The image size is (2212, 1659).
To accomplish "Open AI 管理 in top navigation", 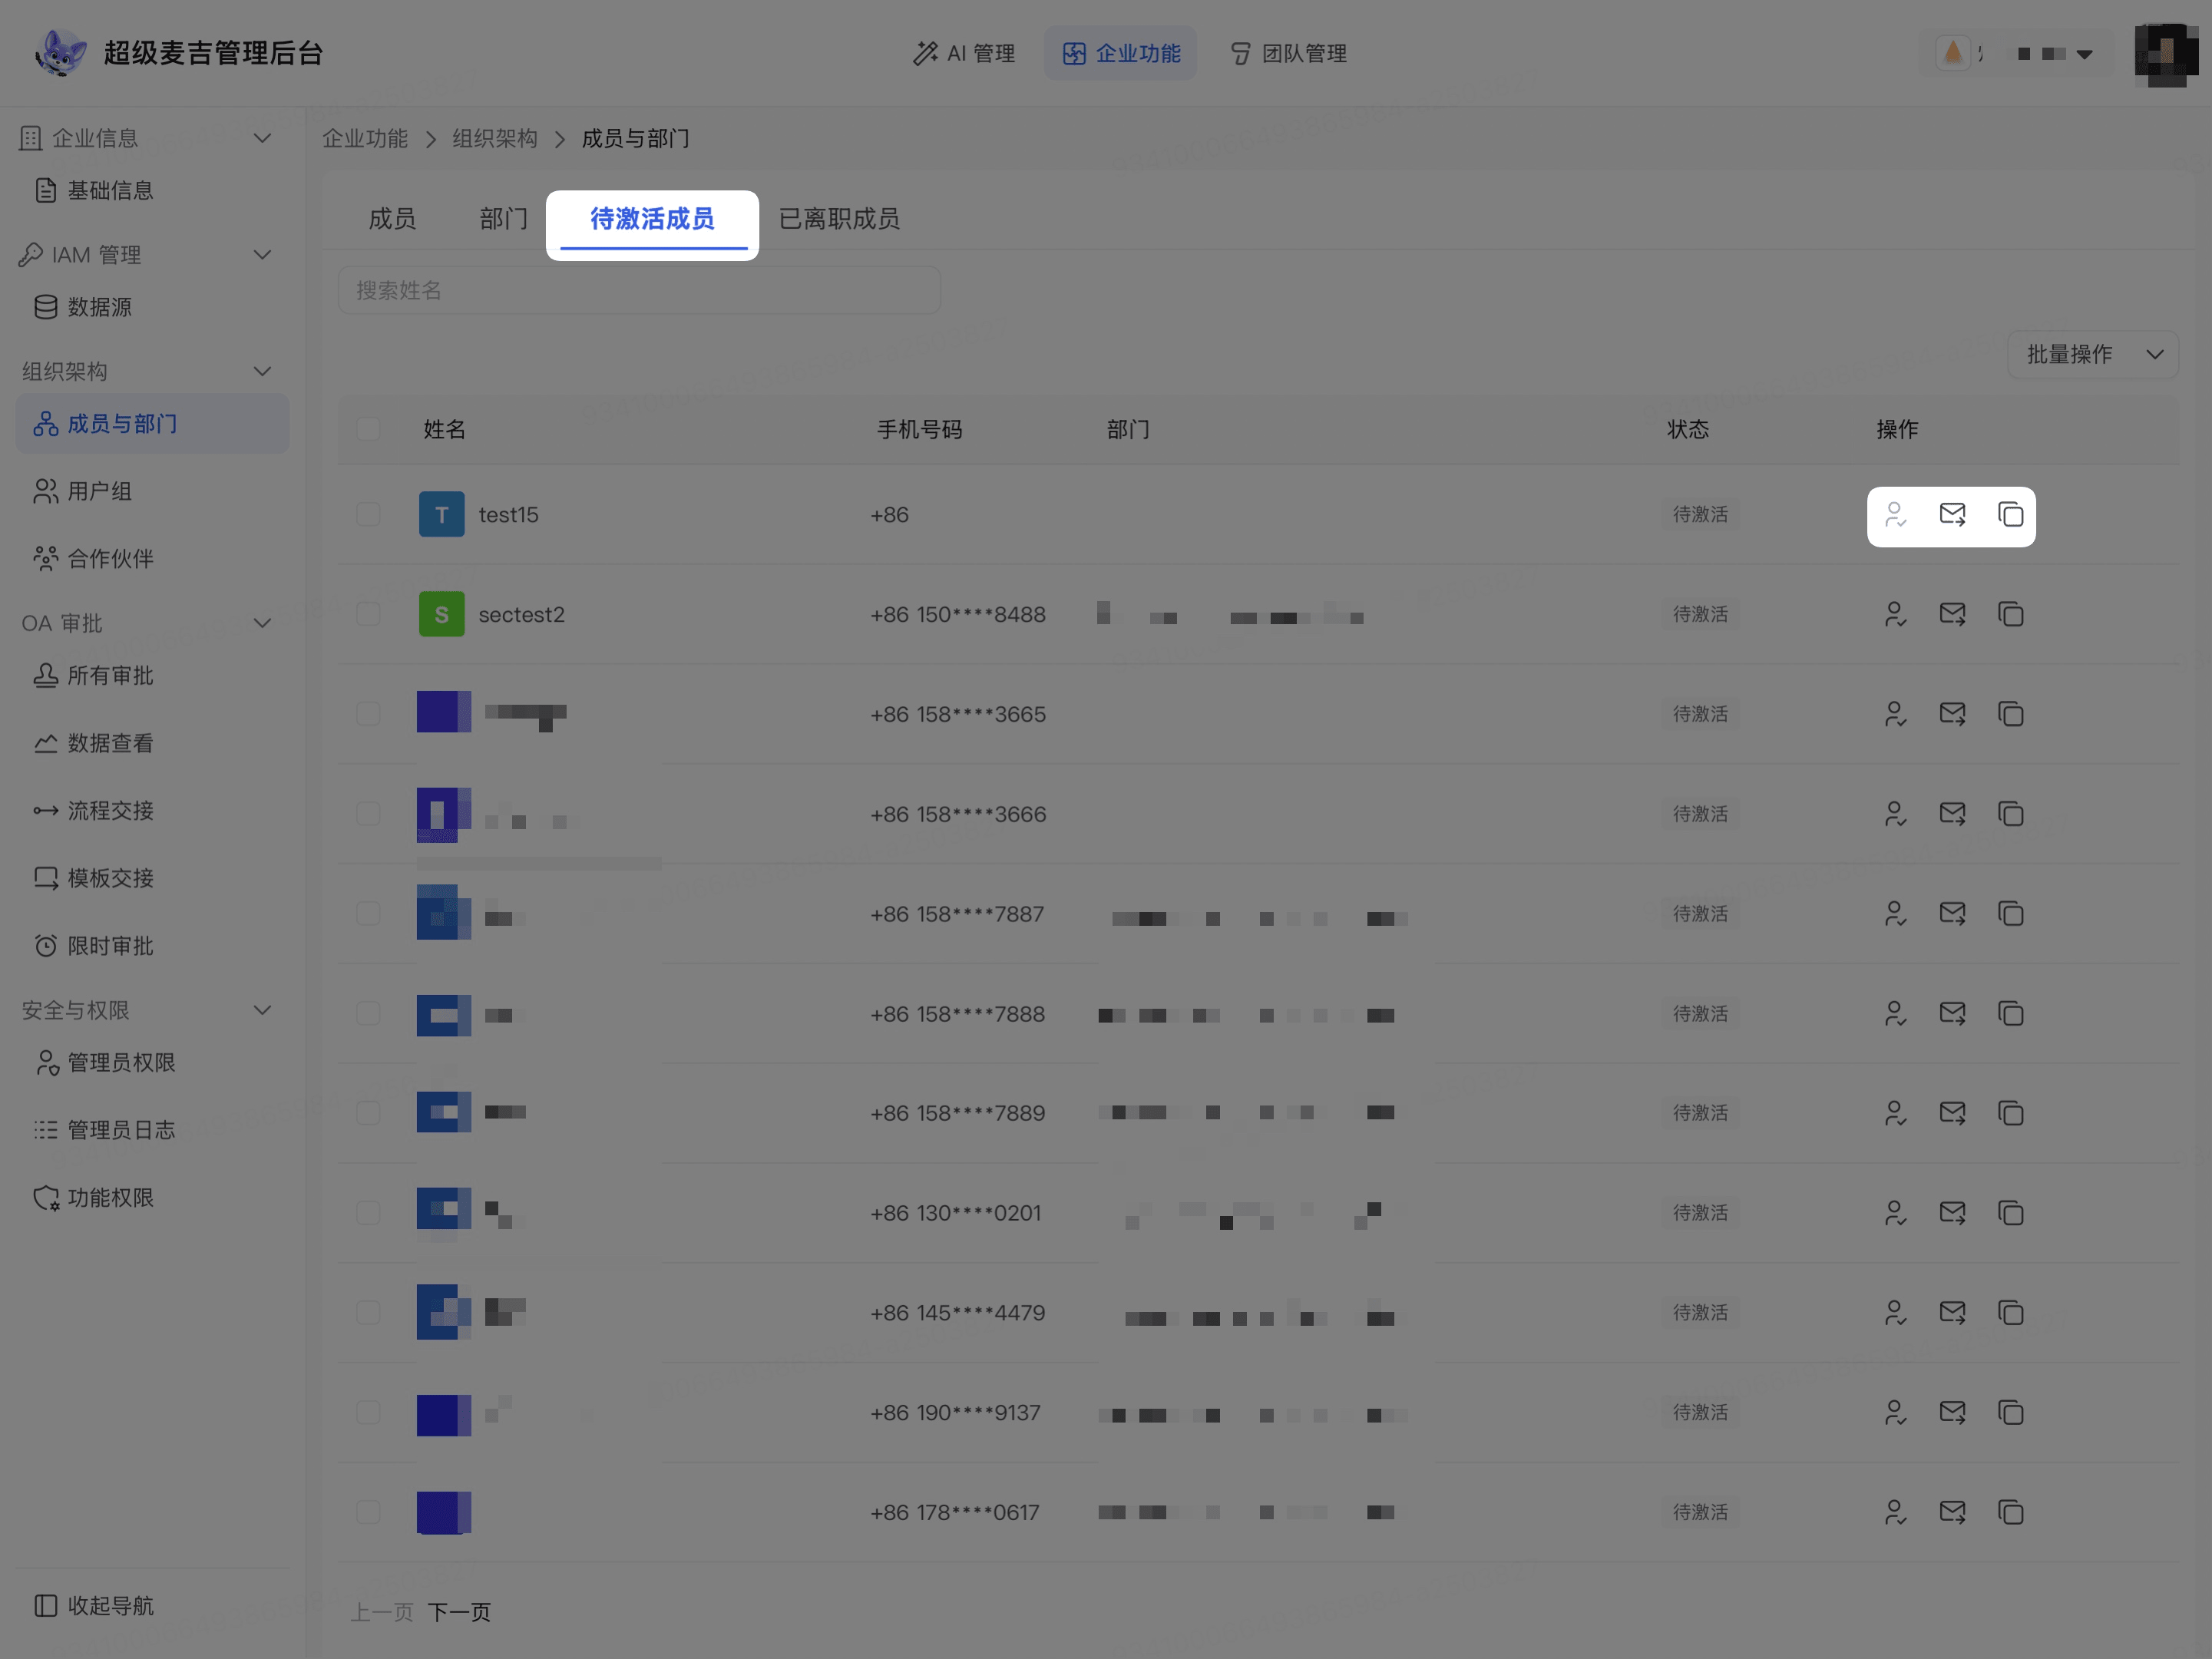I will [x=964, y=54].
